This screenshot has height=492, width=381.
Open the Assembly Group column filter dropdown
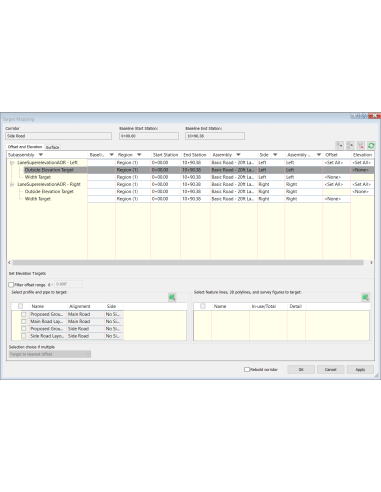(319, 155)
